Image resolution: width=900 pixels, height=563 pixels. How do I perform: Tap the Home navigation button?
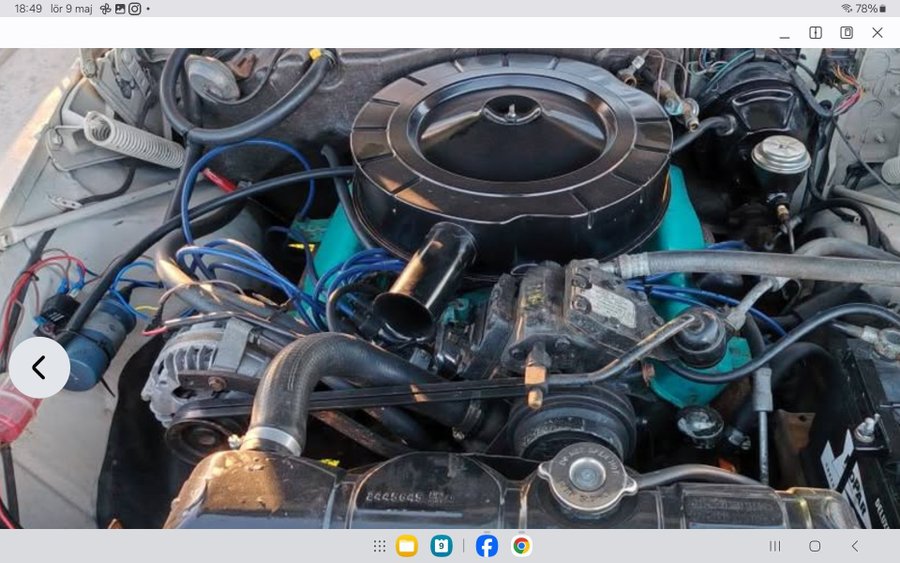pos(814,546)
